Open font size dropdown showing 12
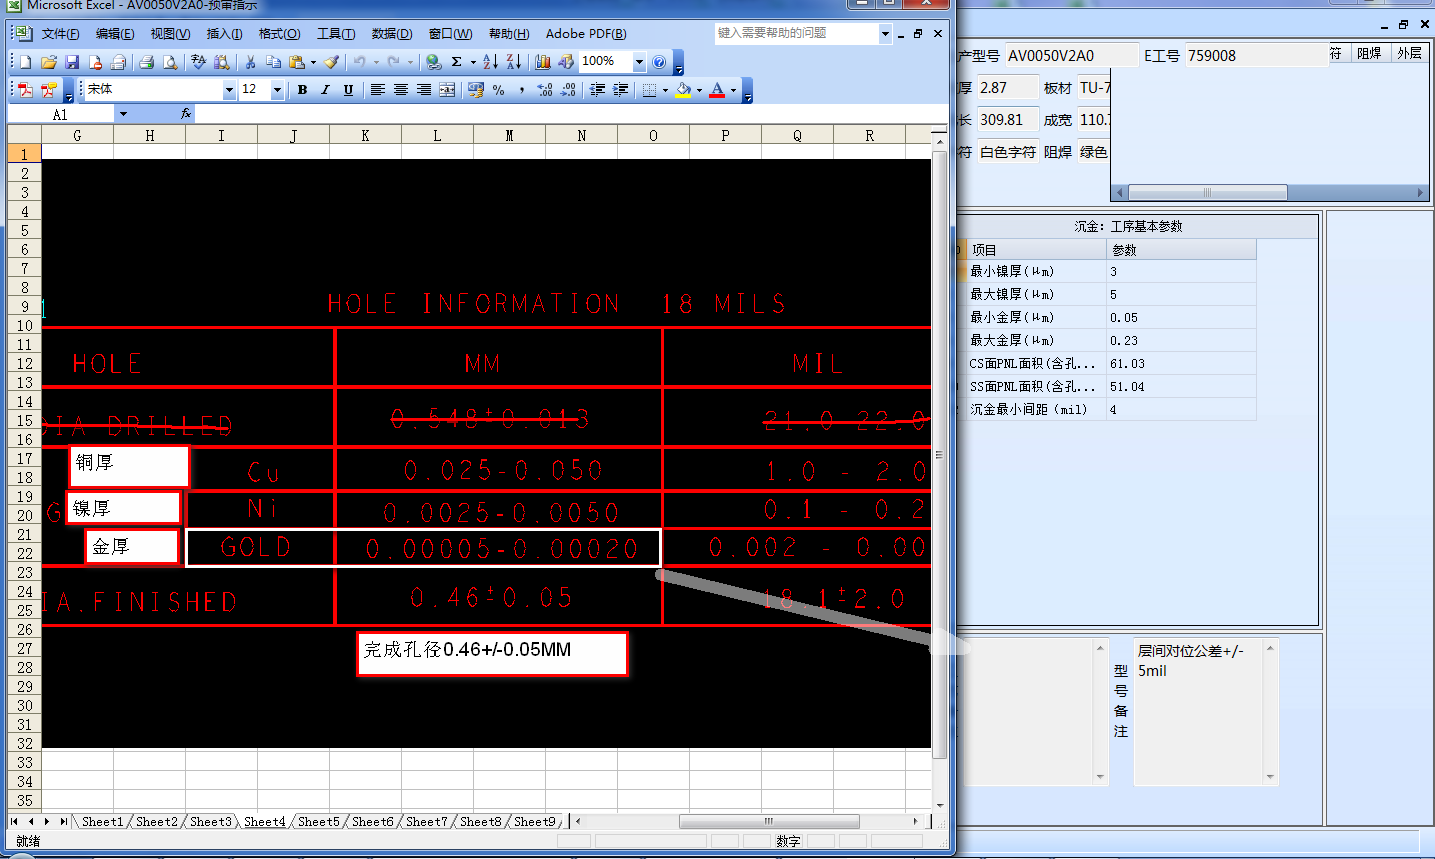This screenshot has height=859, width=1435. (278, 90)
